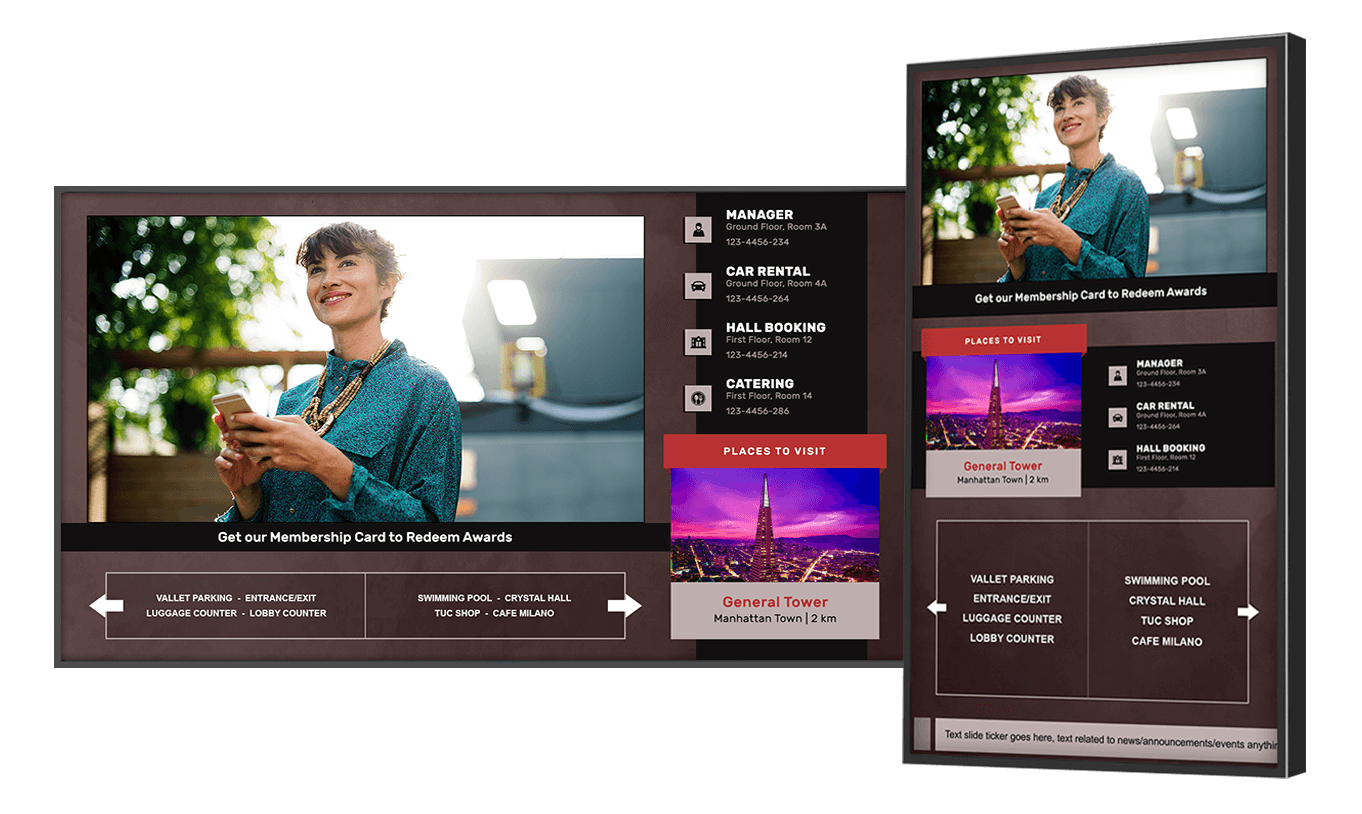Tap the Manager icon on the portrait display
Viewport: 1362px width, 814px height.
coord(1118,375)
